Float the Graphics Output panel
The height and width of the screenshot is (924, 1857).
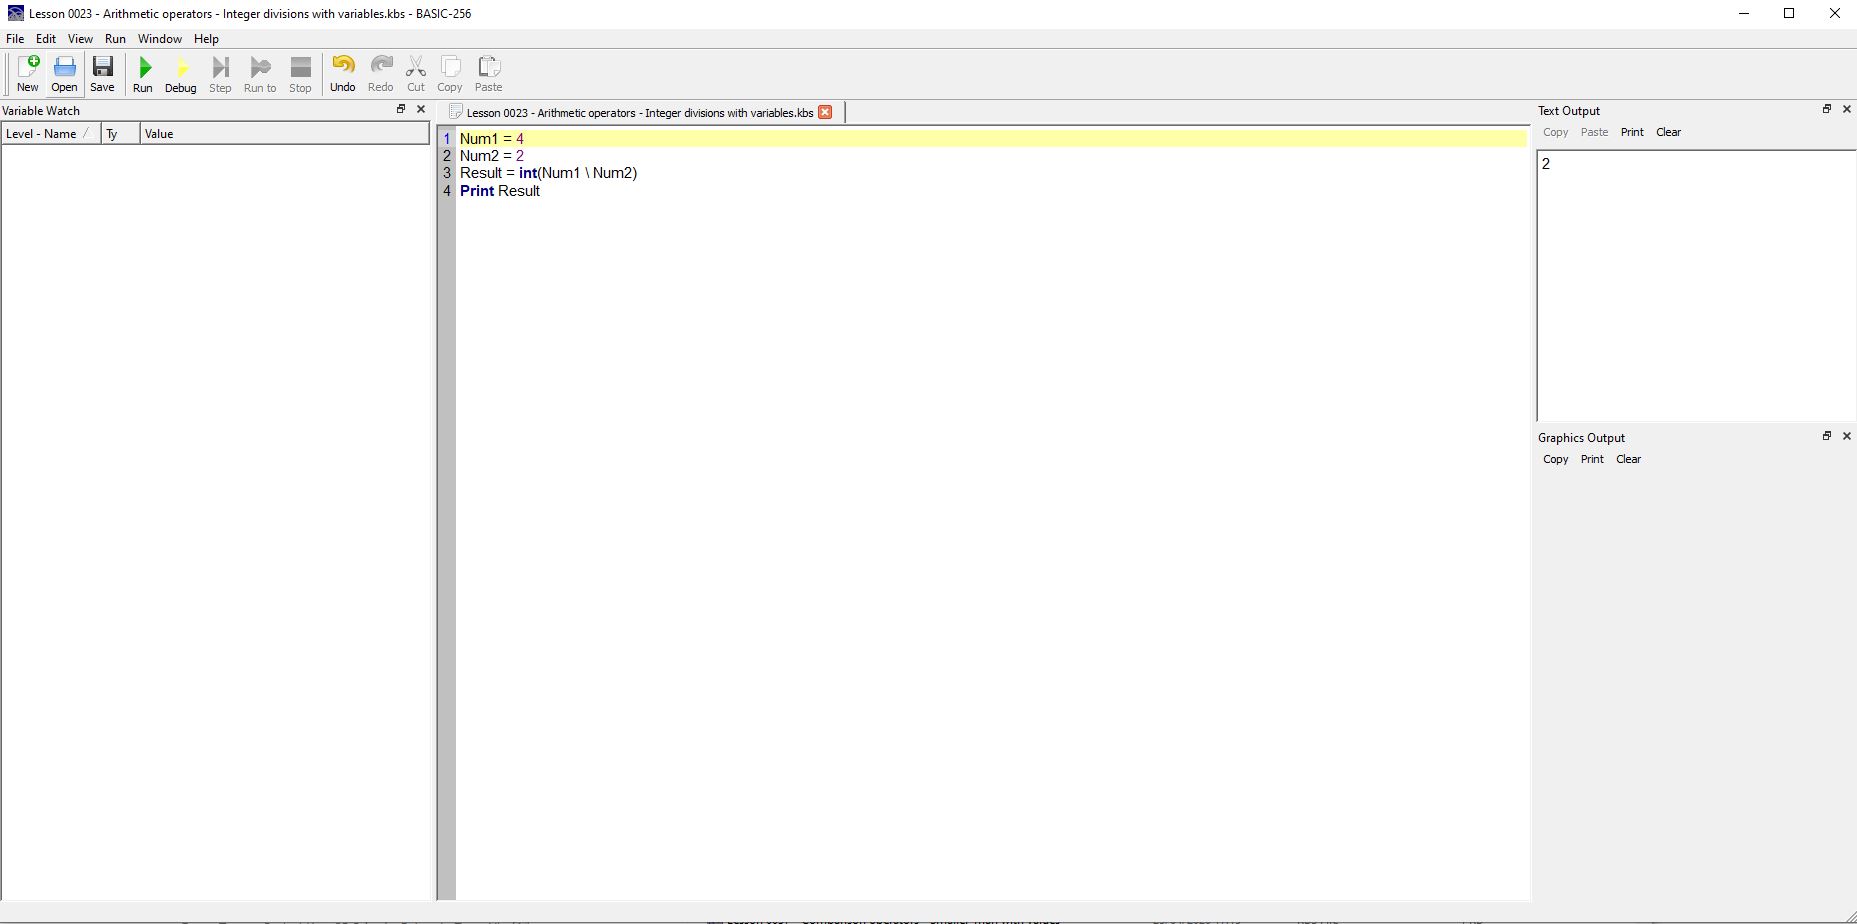coord(1826,436)
